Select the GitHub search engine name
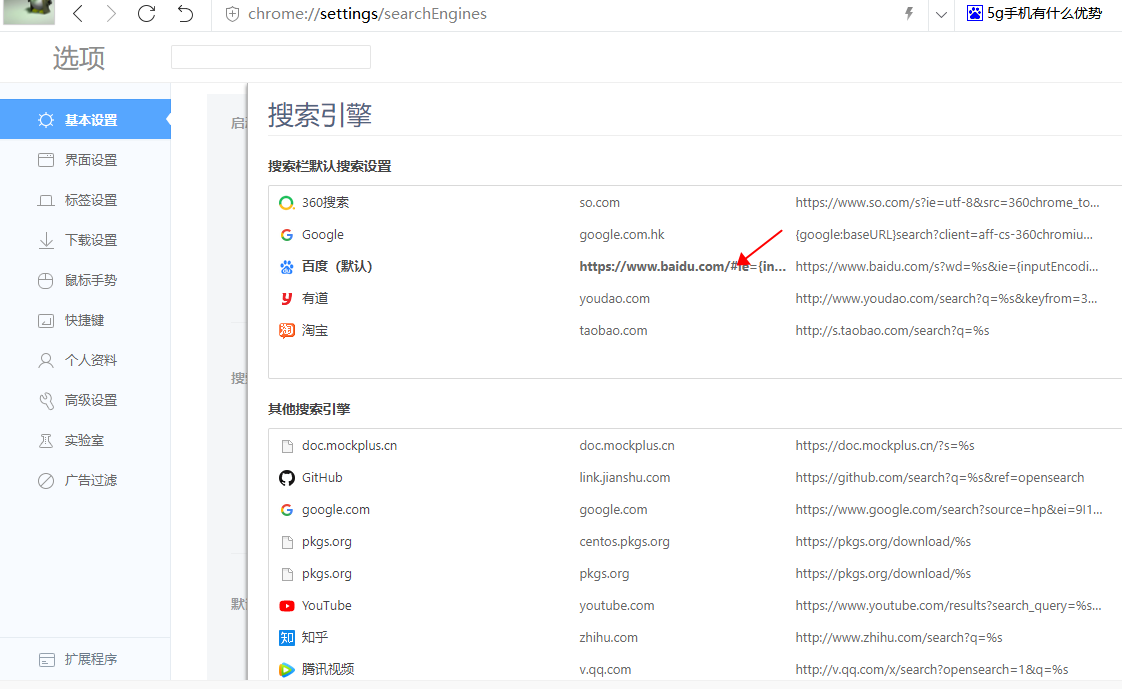 [x=322, y=477]
